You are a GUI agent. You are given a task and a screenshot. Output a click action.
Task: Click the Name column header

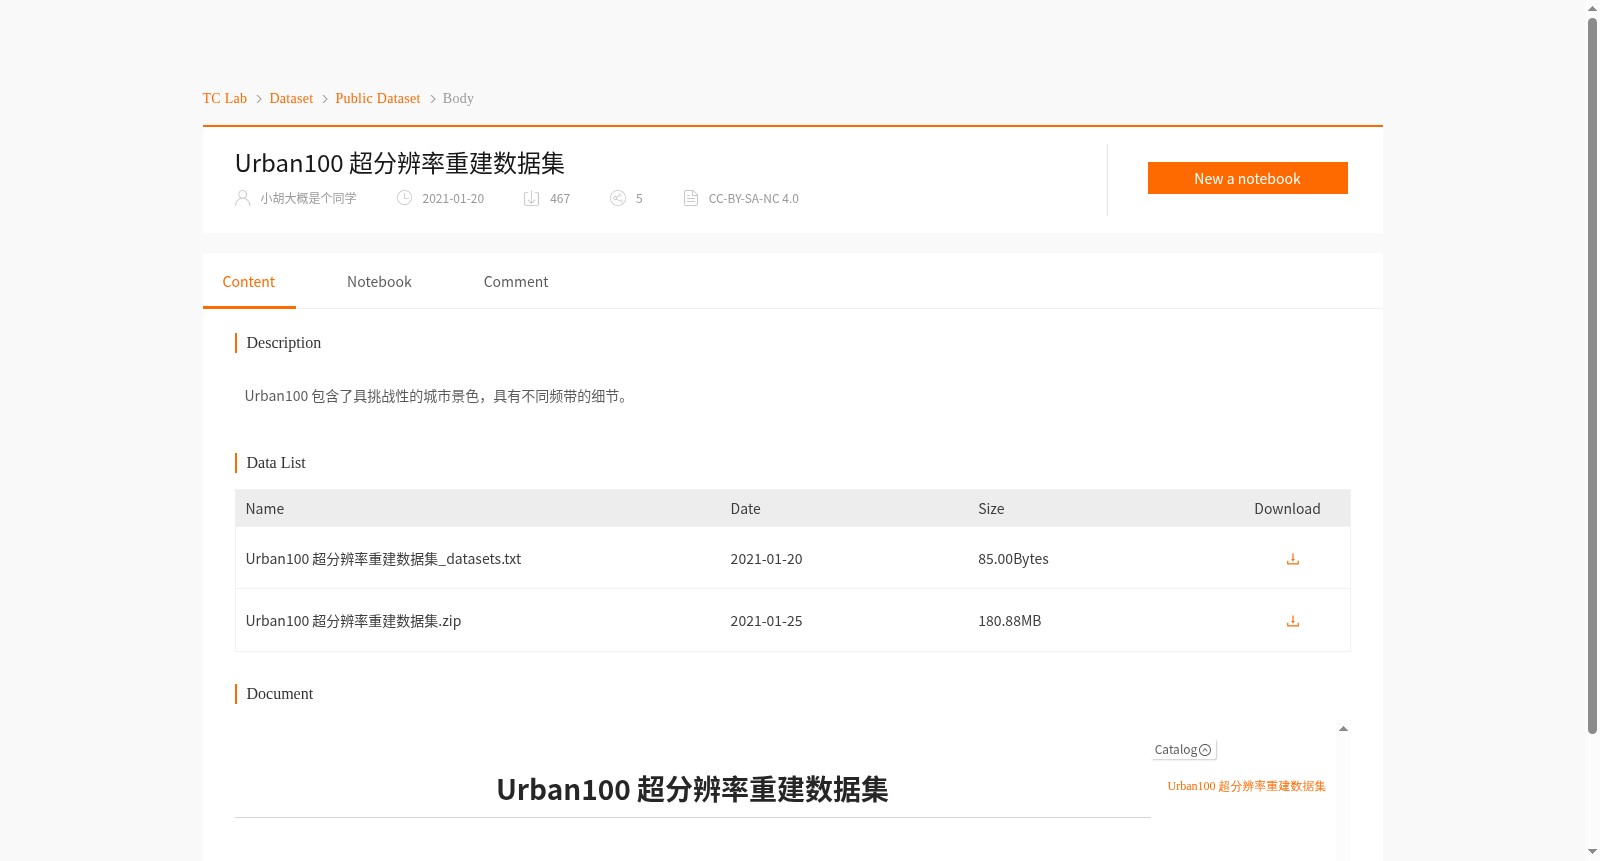(x=265, y=509)
